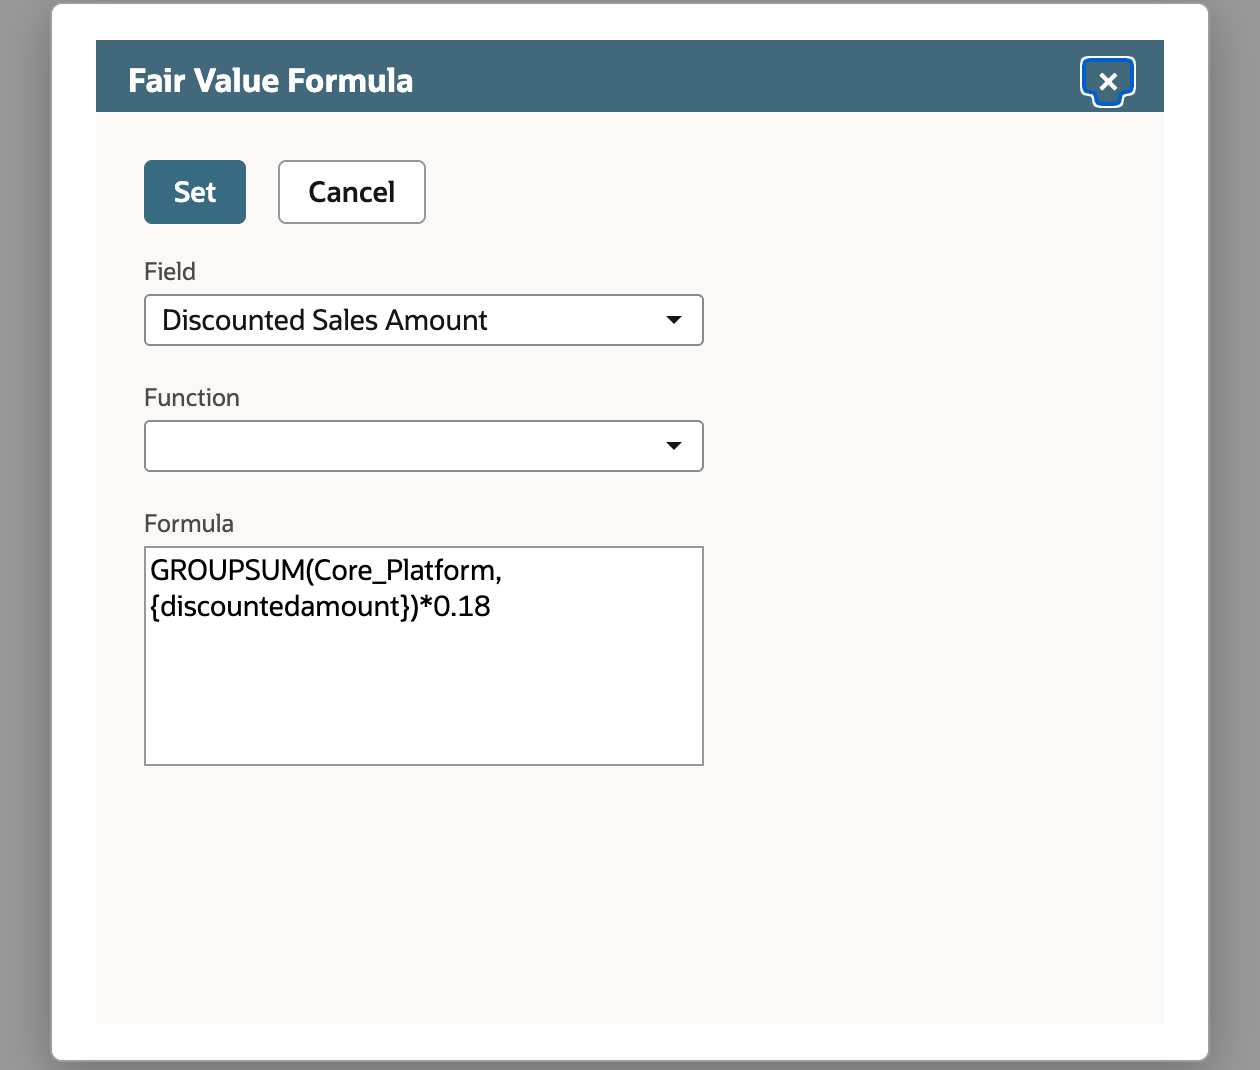Open the Field dropdown showing Discounted Sales Amount
Image resolution: width=1260 pixels, height=1070 pixels.
point(424,320)
